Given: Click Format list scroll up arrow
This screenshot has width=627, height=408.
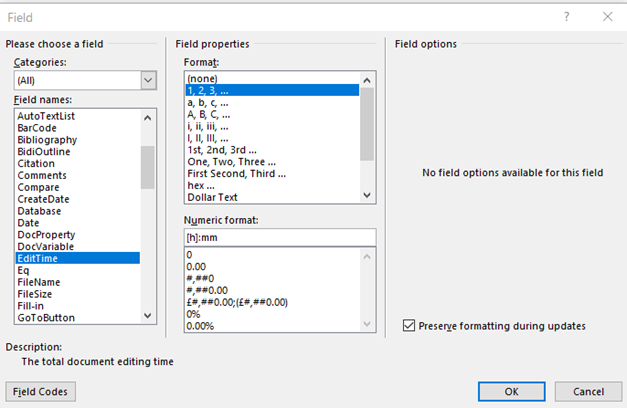Looking at the screenshot, I should (x=367, y=80).
